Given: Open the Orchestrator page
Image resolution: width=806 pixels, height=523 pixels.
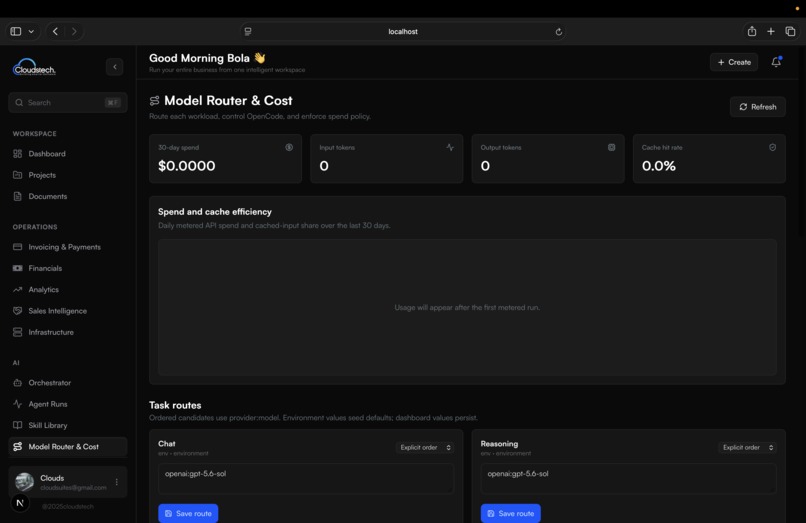Looking at the screenshot, I should 68,383.
